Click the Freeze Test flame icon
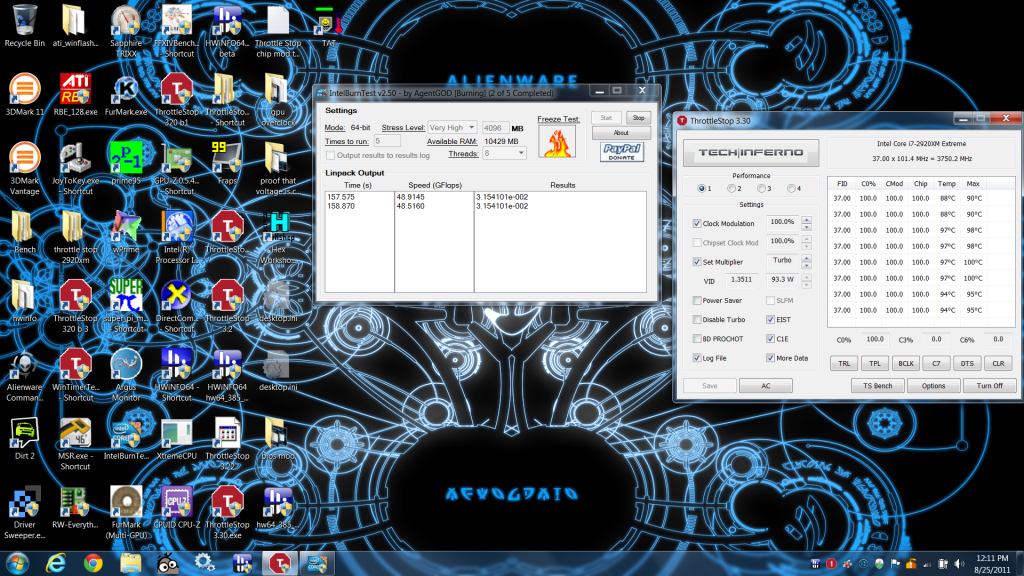The width and height of the screenshot is (1024, 576). click(x=557, y=141)
